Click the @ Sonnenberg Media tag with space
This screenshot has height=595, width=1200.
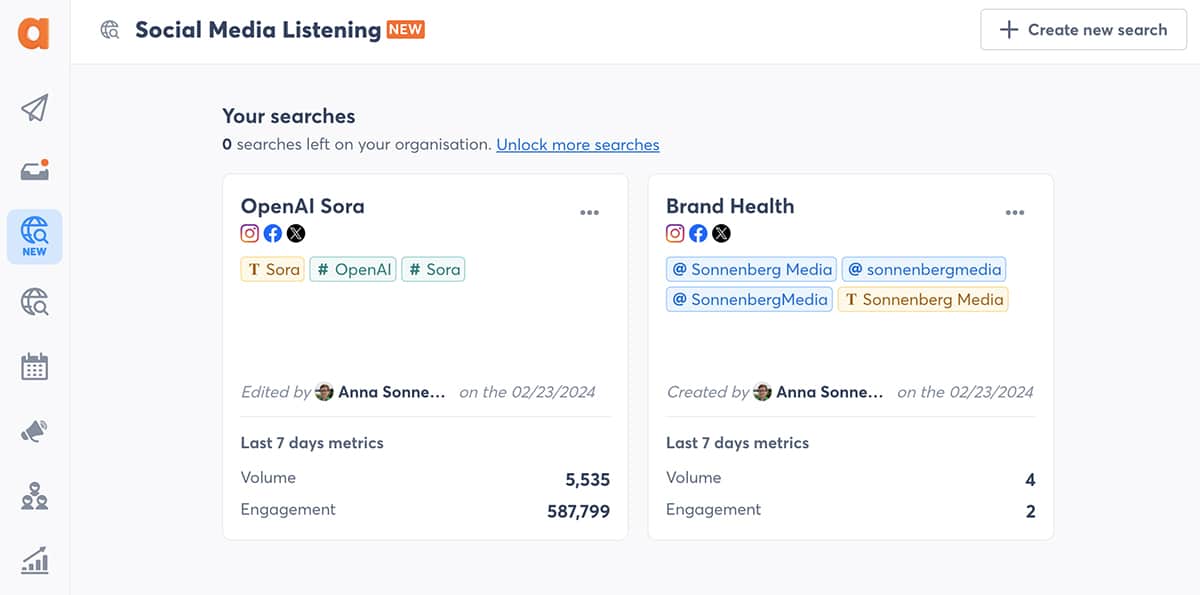click(751, 269)
